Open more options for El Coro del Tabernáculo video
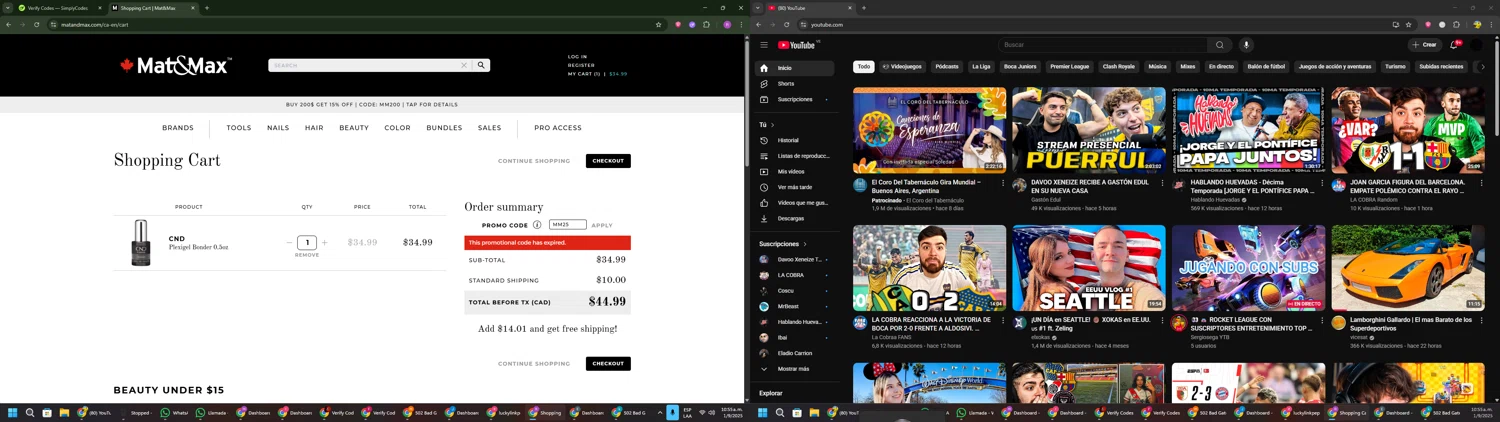The image size is (1500, 422). click(1002, 183)
